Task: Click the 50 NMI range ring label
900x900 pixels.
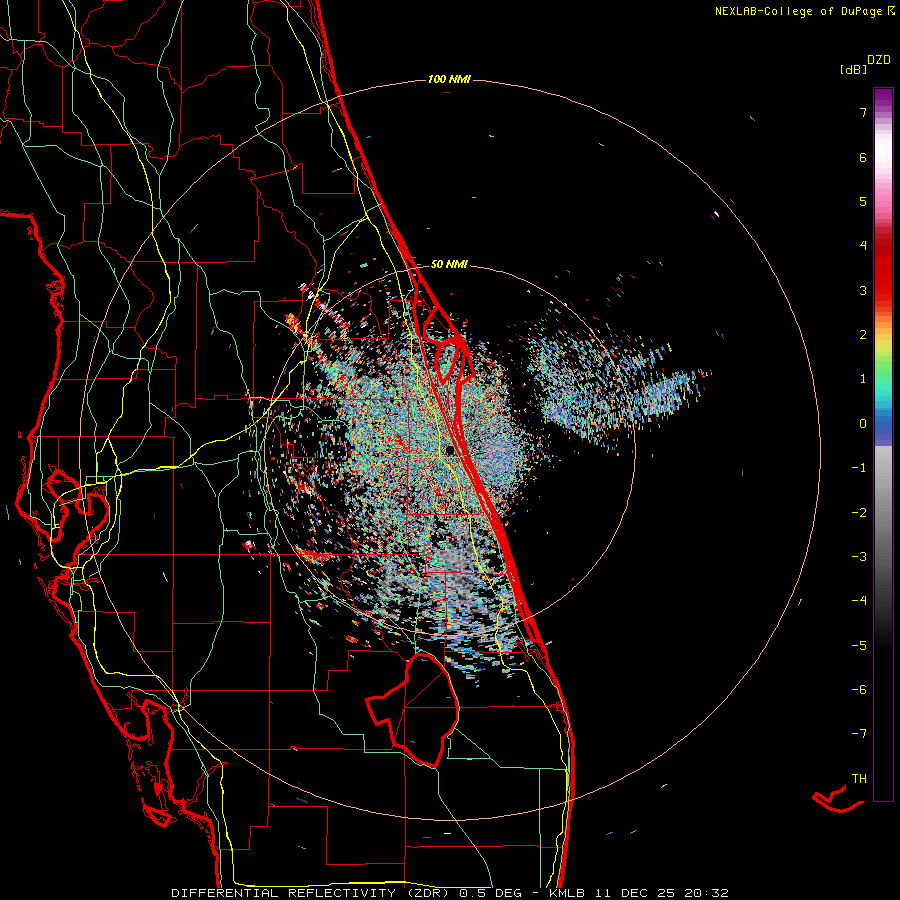Action: pyautogui.click(x=449, y=264)
